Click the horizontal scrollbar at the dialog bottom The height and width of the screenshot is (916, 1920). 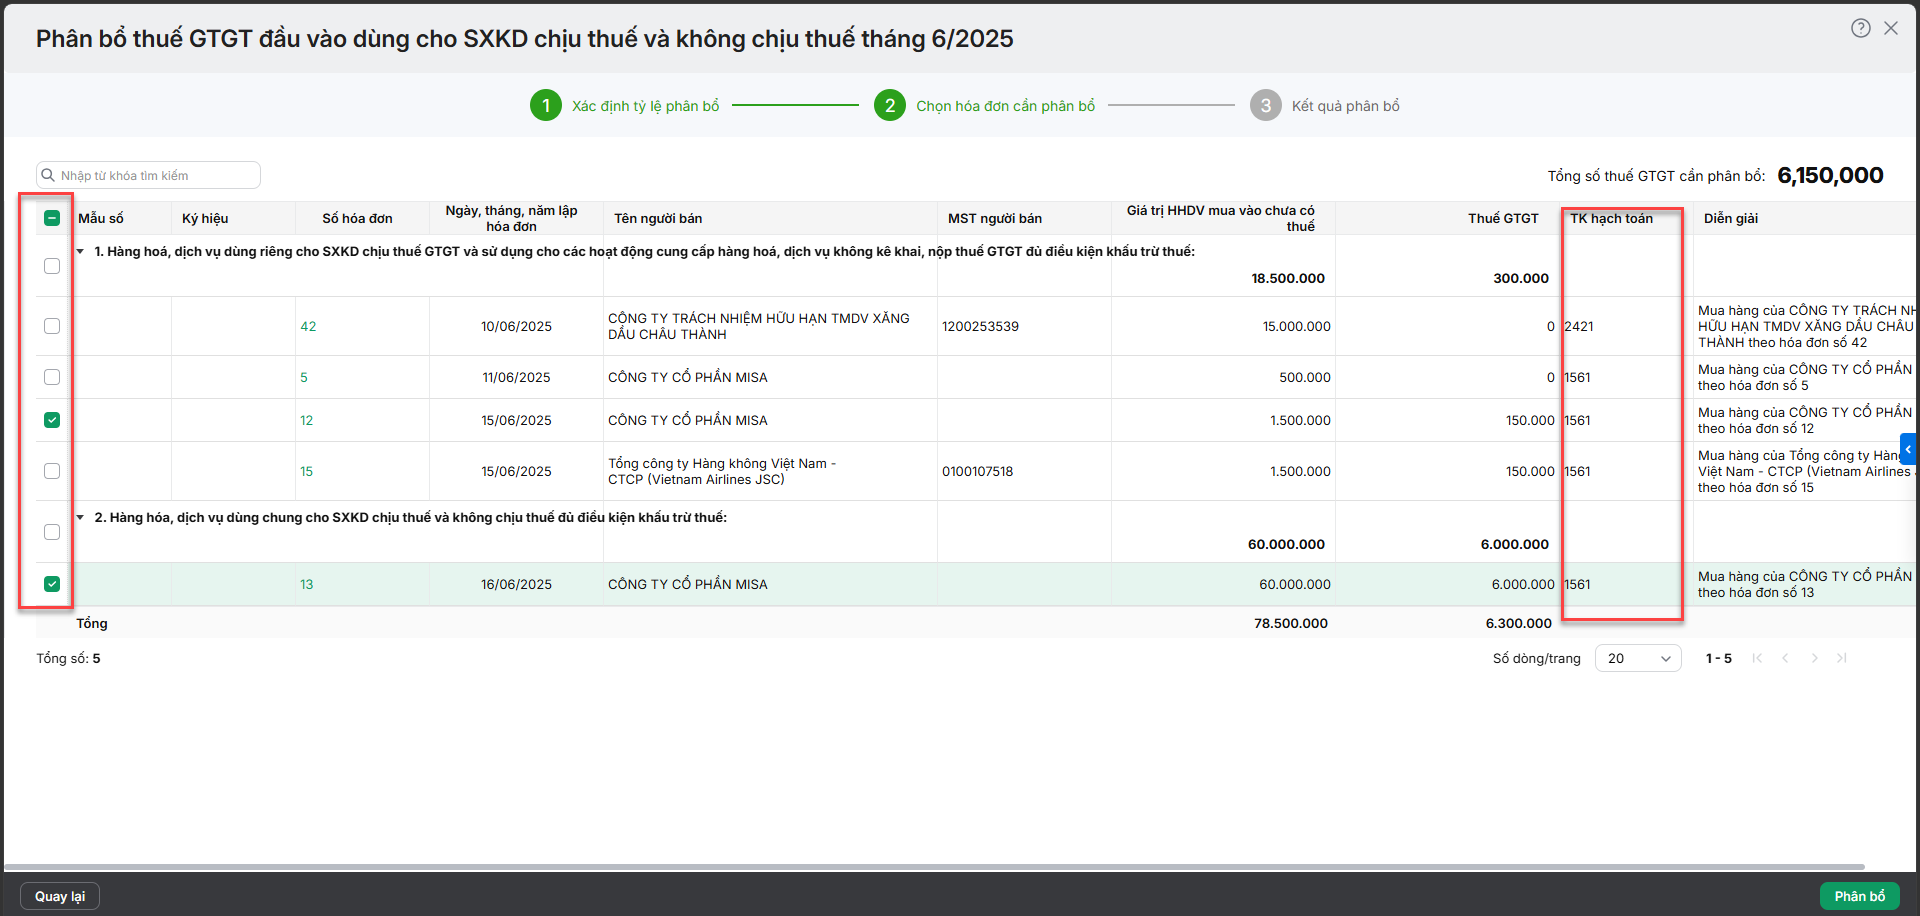pos(935,866)
